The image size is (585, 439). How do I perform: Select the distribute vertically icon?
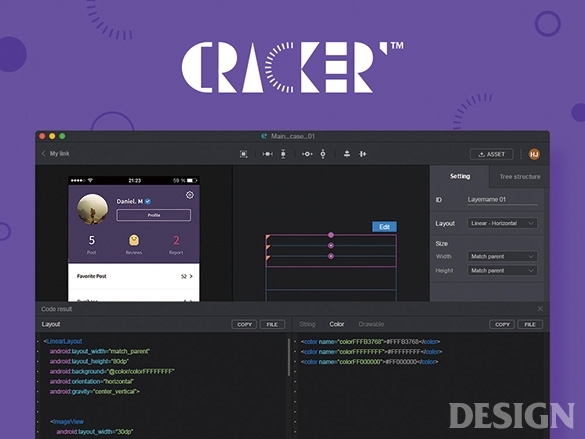click(347, 154)
